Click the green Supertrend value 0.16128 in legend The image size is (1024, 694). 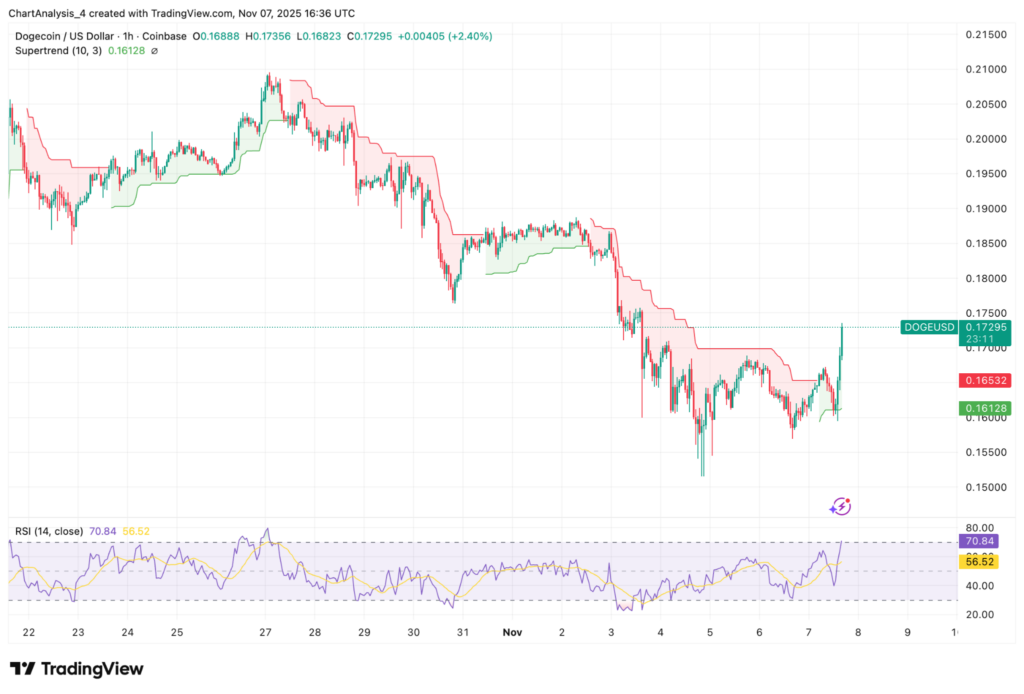pyautogui.click(x=126, y=51)
